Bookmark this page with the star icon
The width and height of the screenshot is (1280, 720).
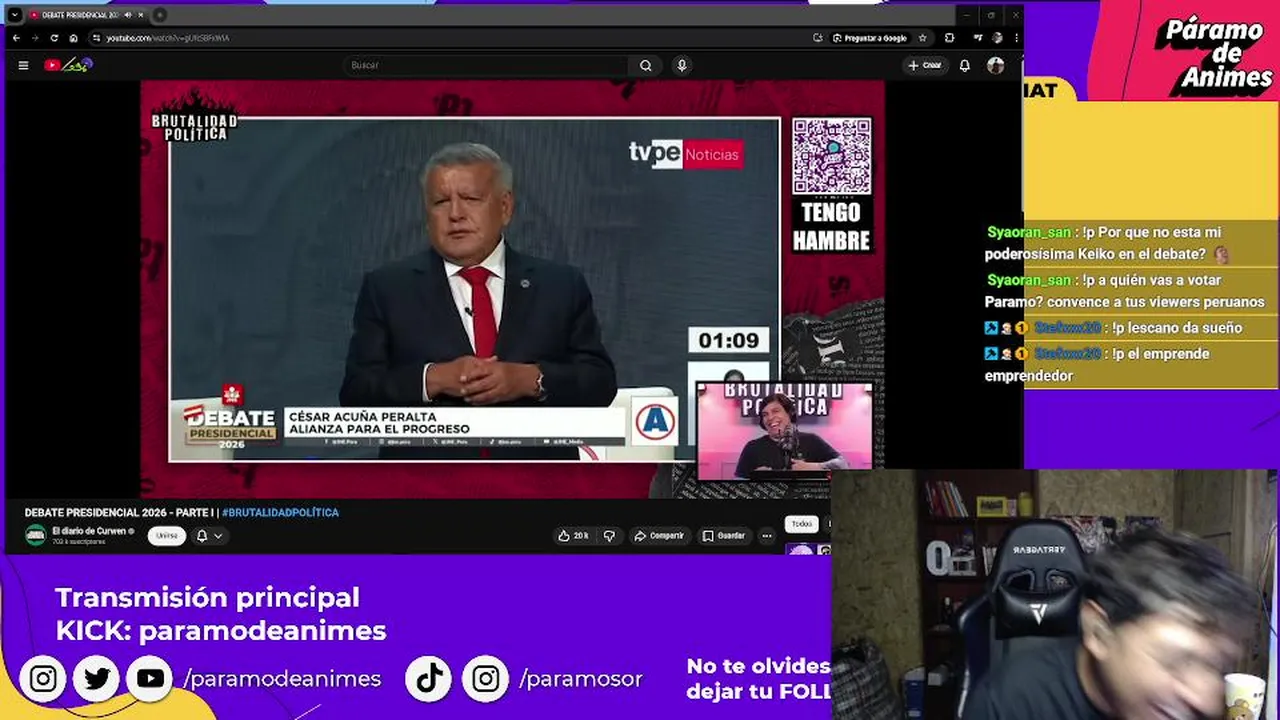tap(922, 38)
